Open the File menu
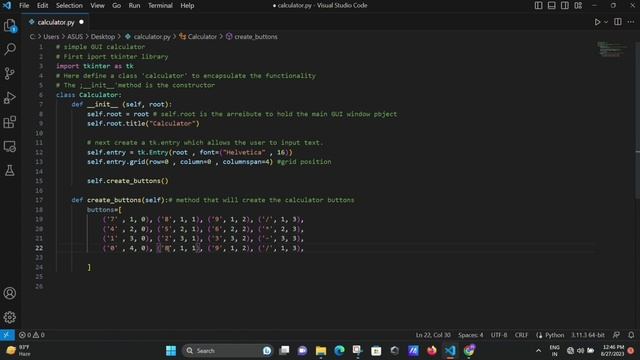 pyautogui.click(x=24, y=5)
